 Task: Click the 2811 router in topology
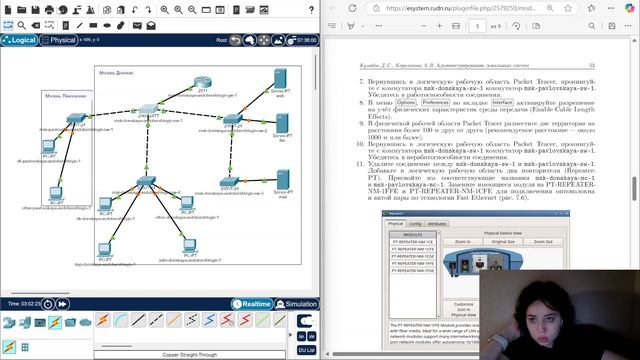click(202, 82)
